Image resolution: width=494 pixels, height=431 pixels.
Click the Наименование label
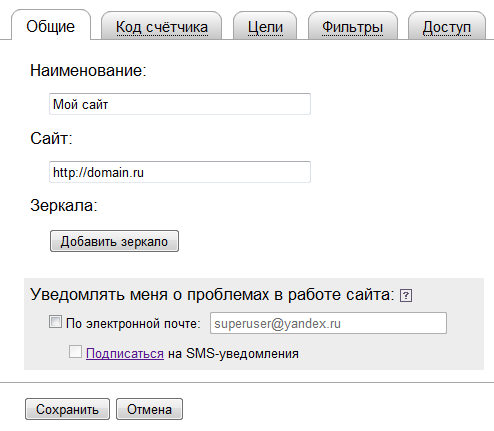[x=88, y=71]
